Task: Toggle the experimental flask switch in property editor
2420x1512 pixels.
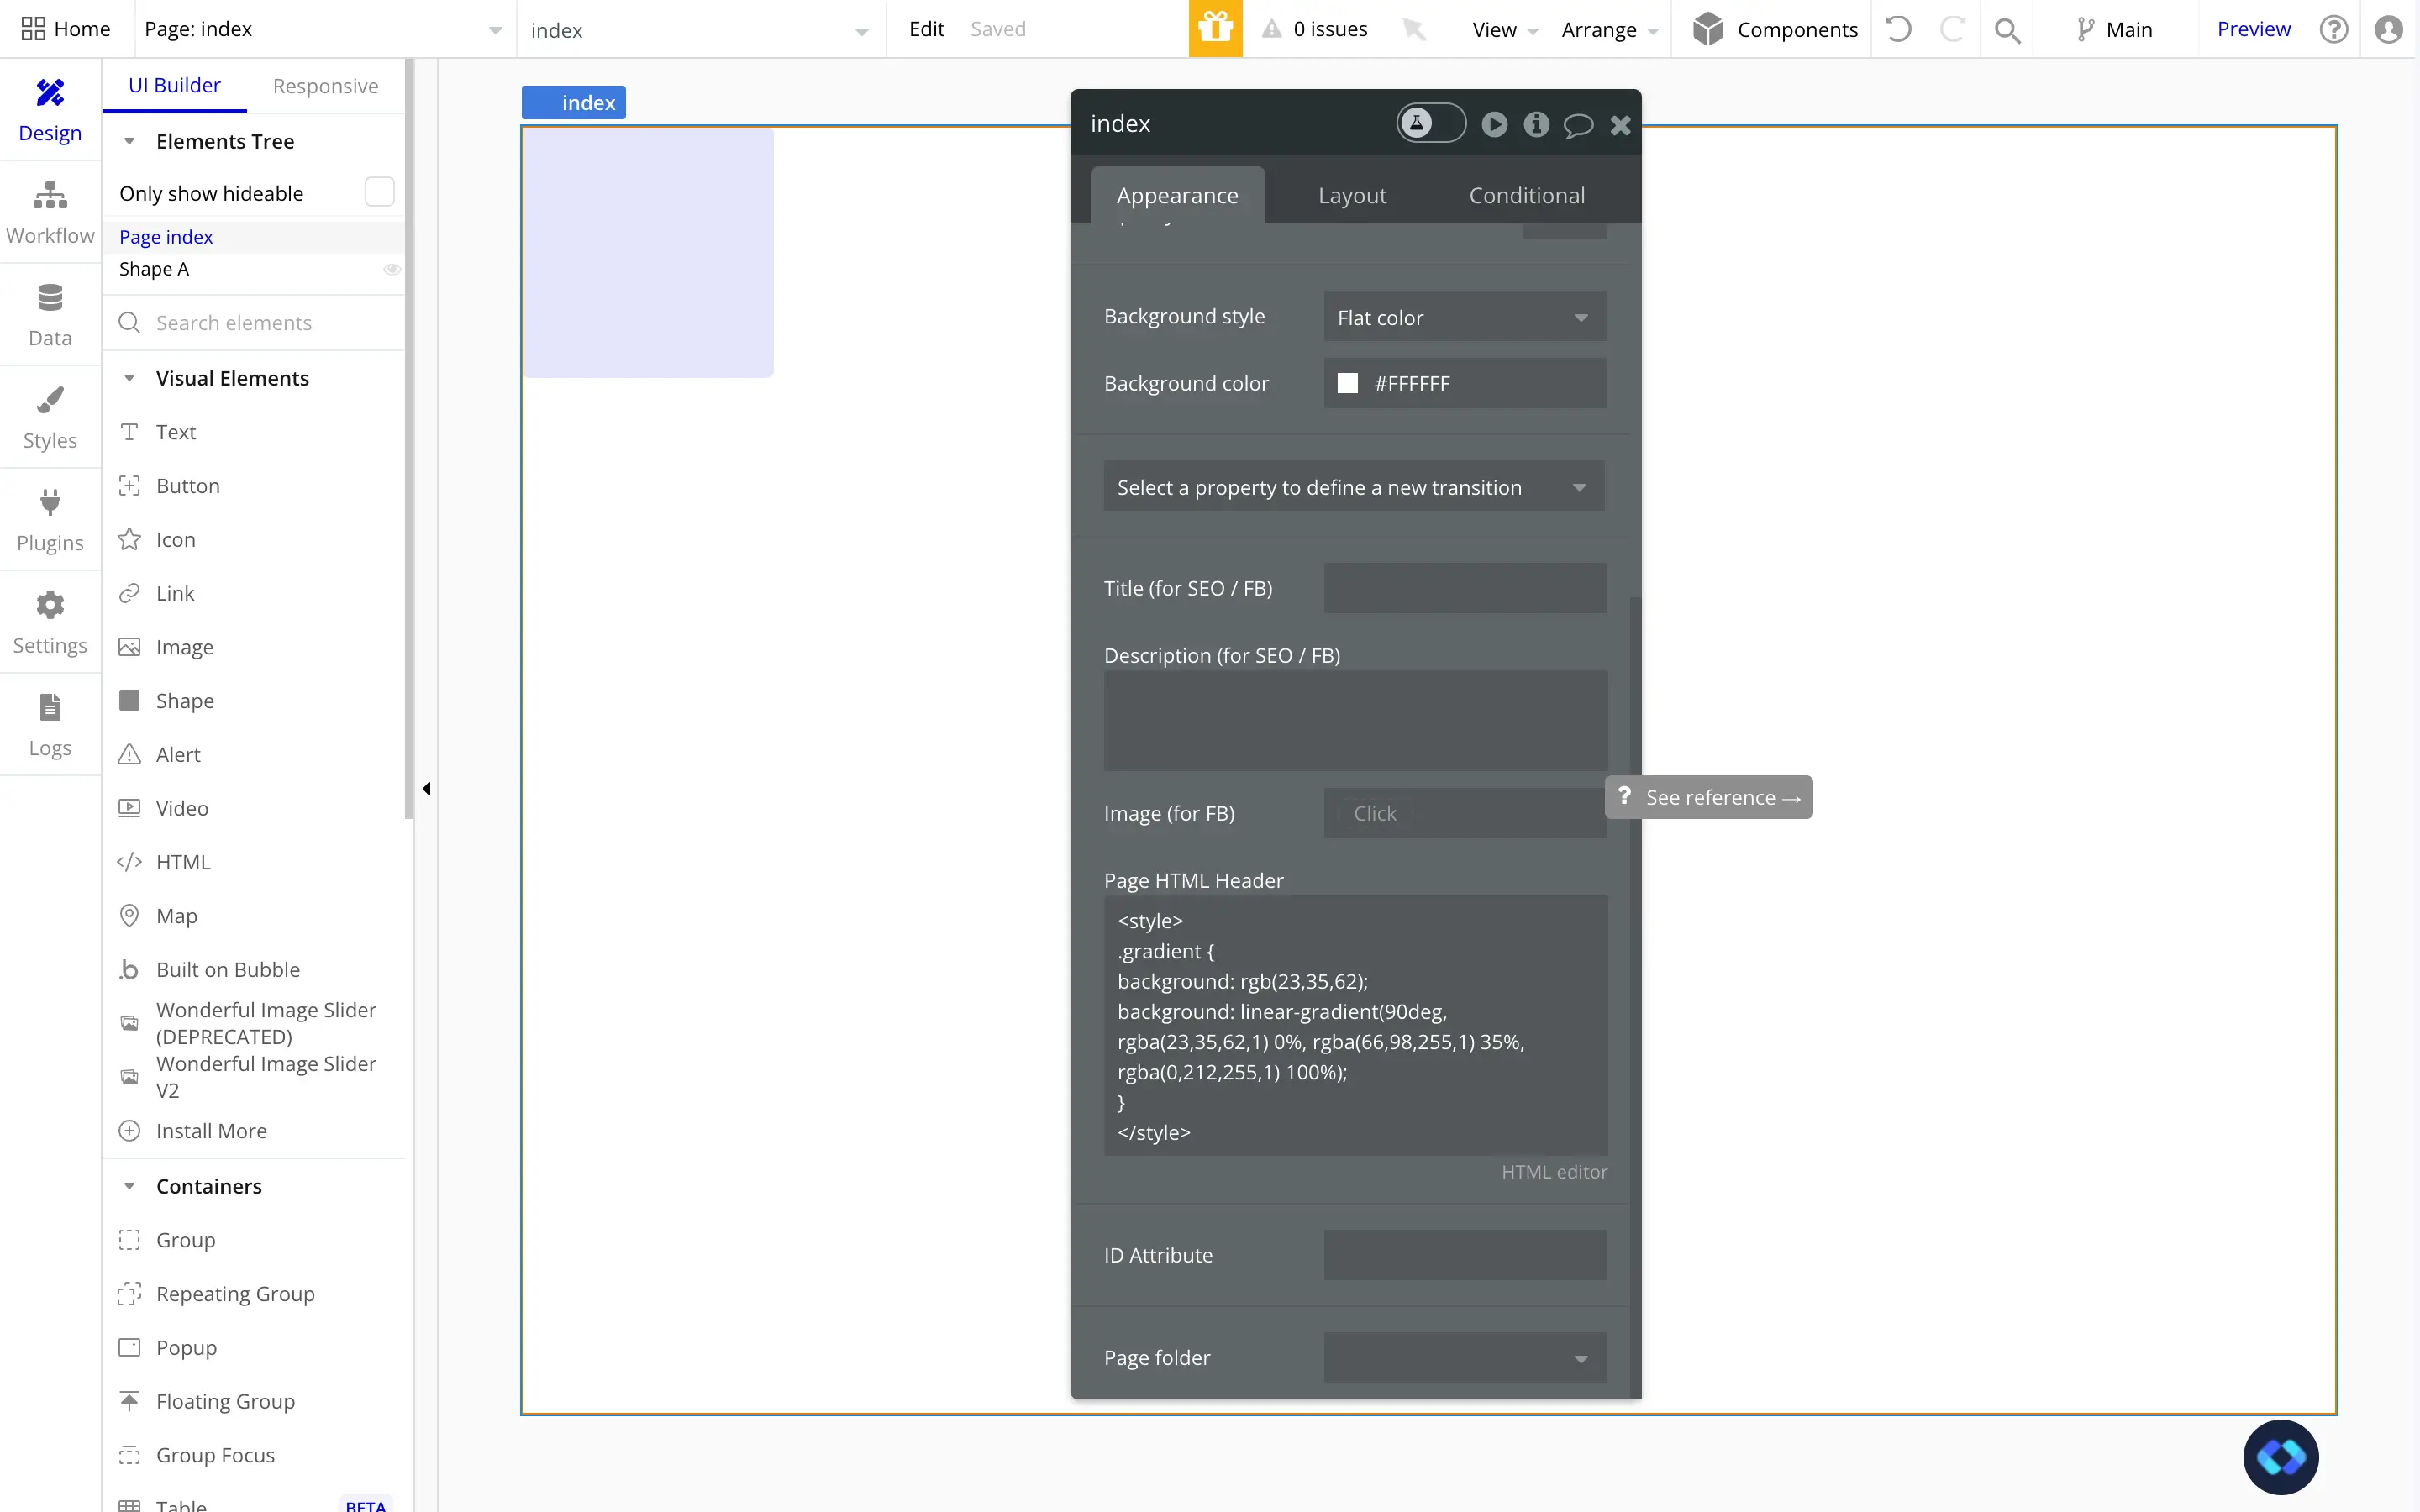Action: [x=1430, y=123]
